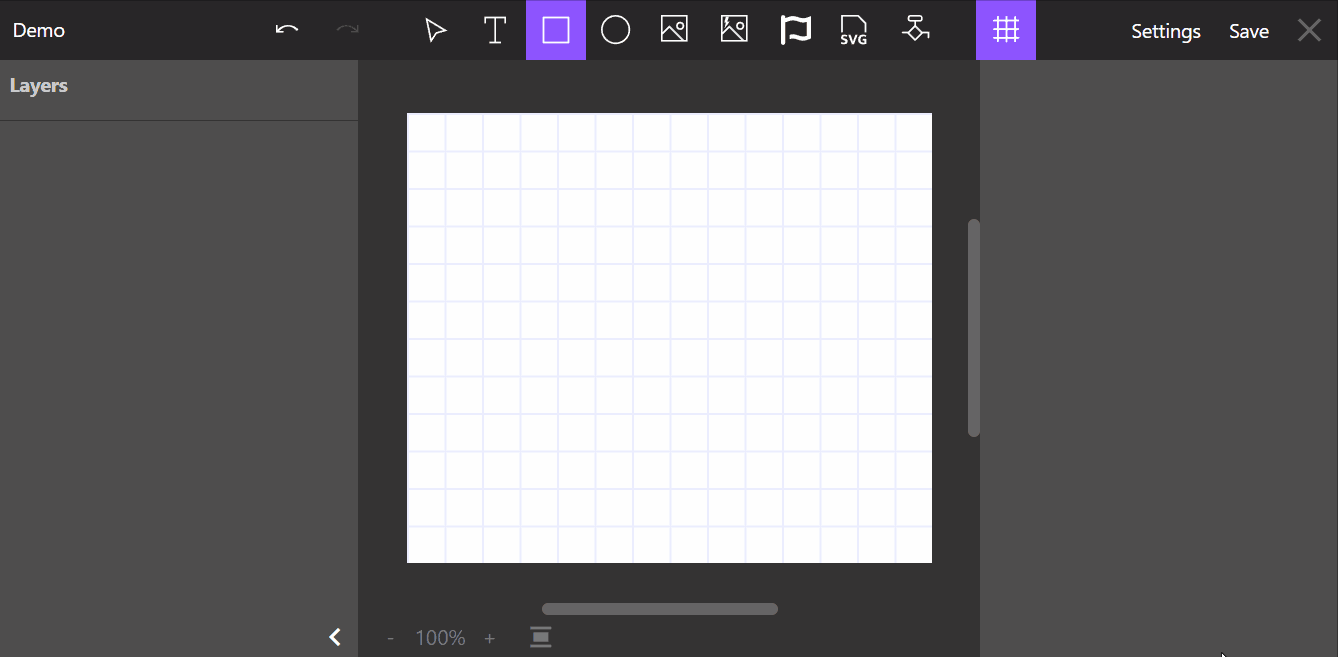The image size is (1338, 657).
Task: Toggle the grid display off
Action: tap(1006, 30)
